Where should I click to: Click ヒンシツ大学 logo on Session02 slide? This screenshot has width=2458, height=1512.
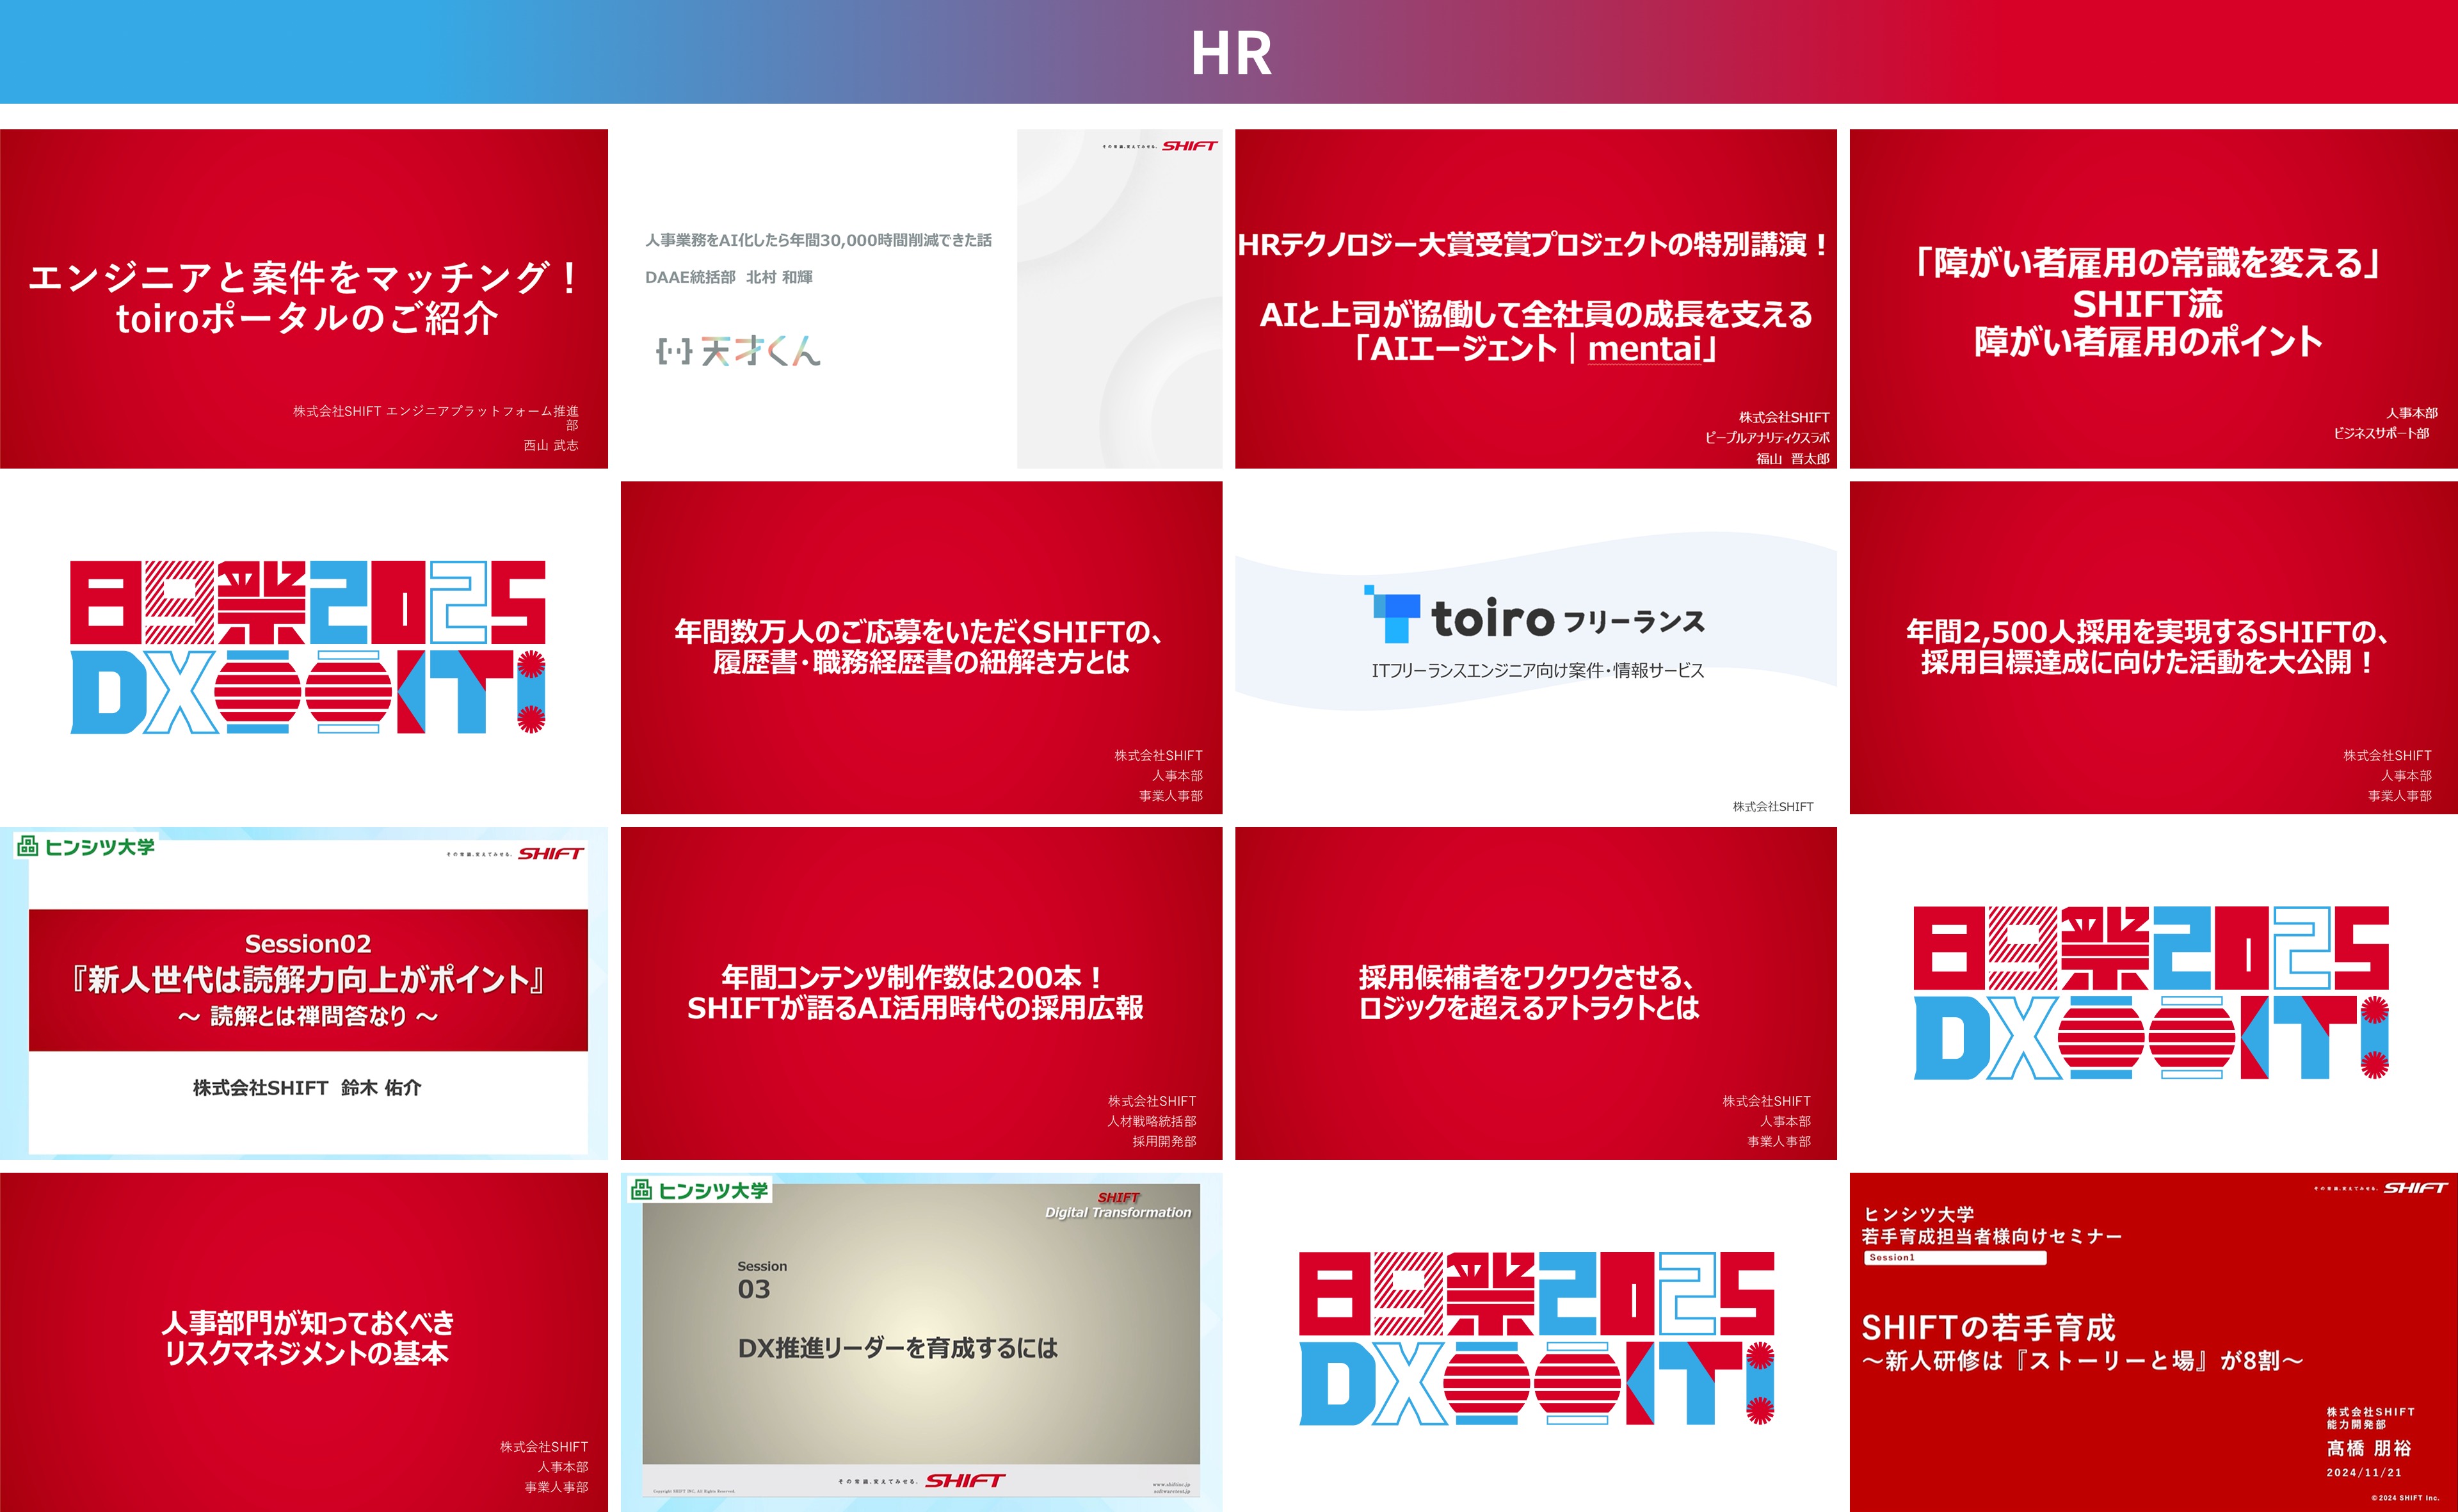[86, 847]
